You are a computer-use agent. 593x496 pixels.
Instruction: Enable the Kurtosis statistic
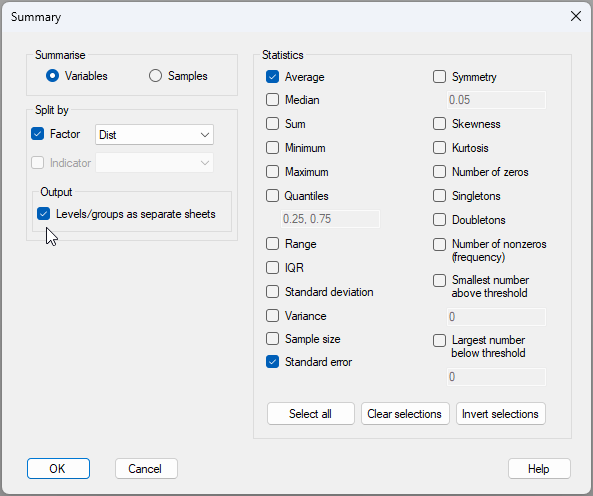pyautogui.click(x=439, y=148)
